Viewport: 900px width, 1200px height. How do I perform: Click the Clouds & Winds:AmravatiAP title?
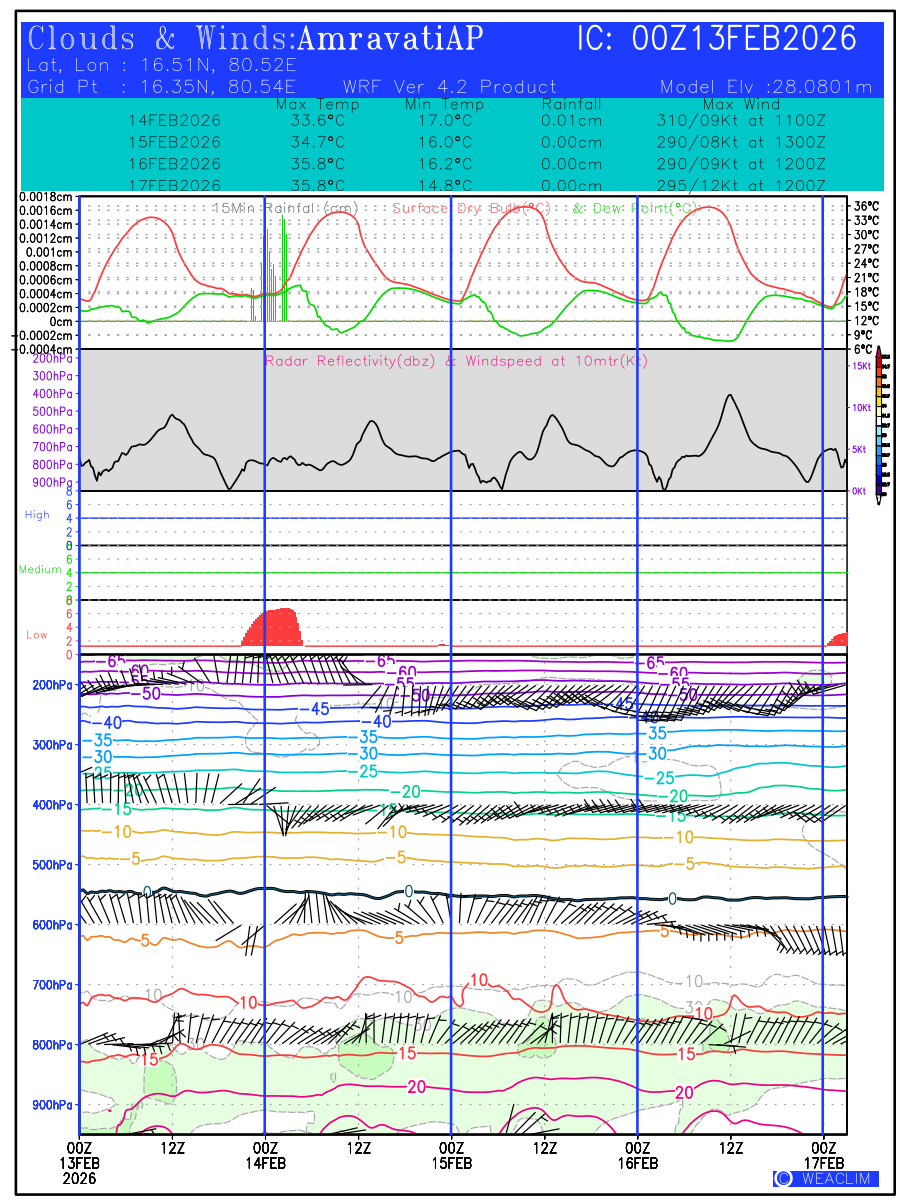(x=256, y=39)
